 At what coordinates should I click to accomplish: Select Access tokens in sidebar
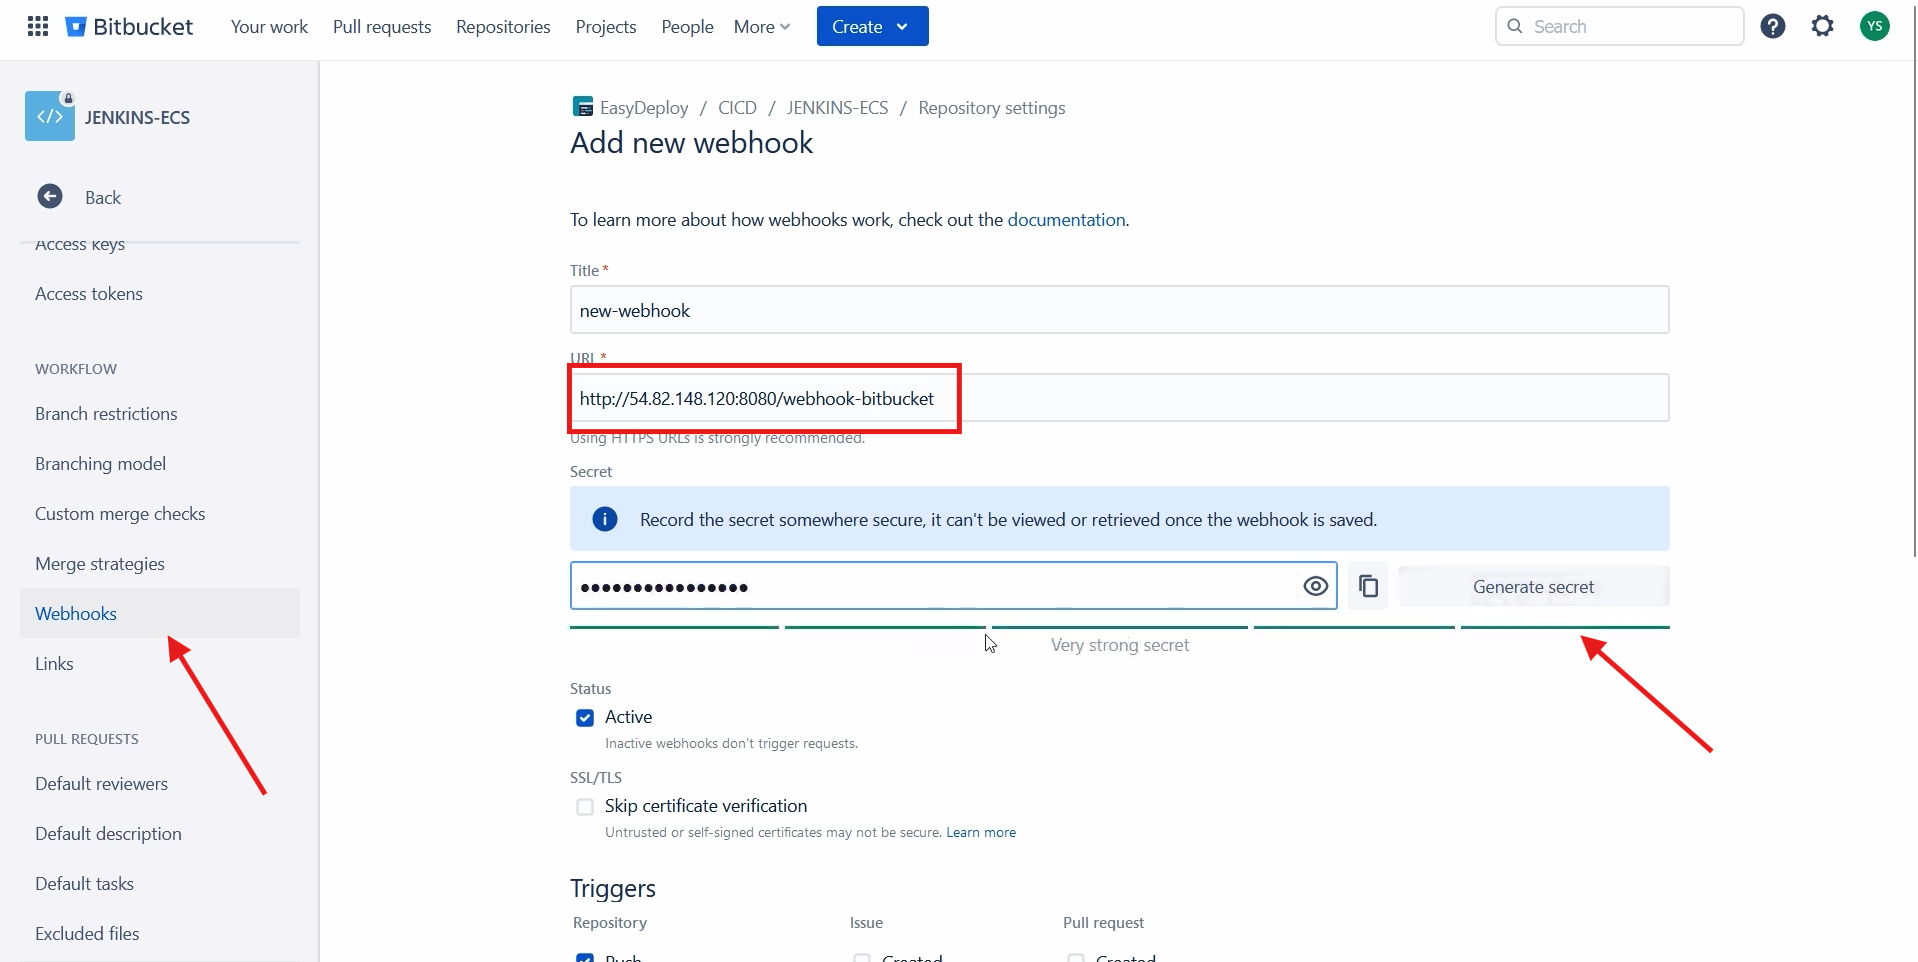point(160,294)
